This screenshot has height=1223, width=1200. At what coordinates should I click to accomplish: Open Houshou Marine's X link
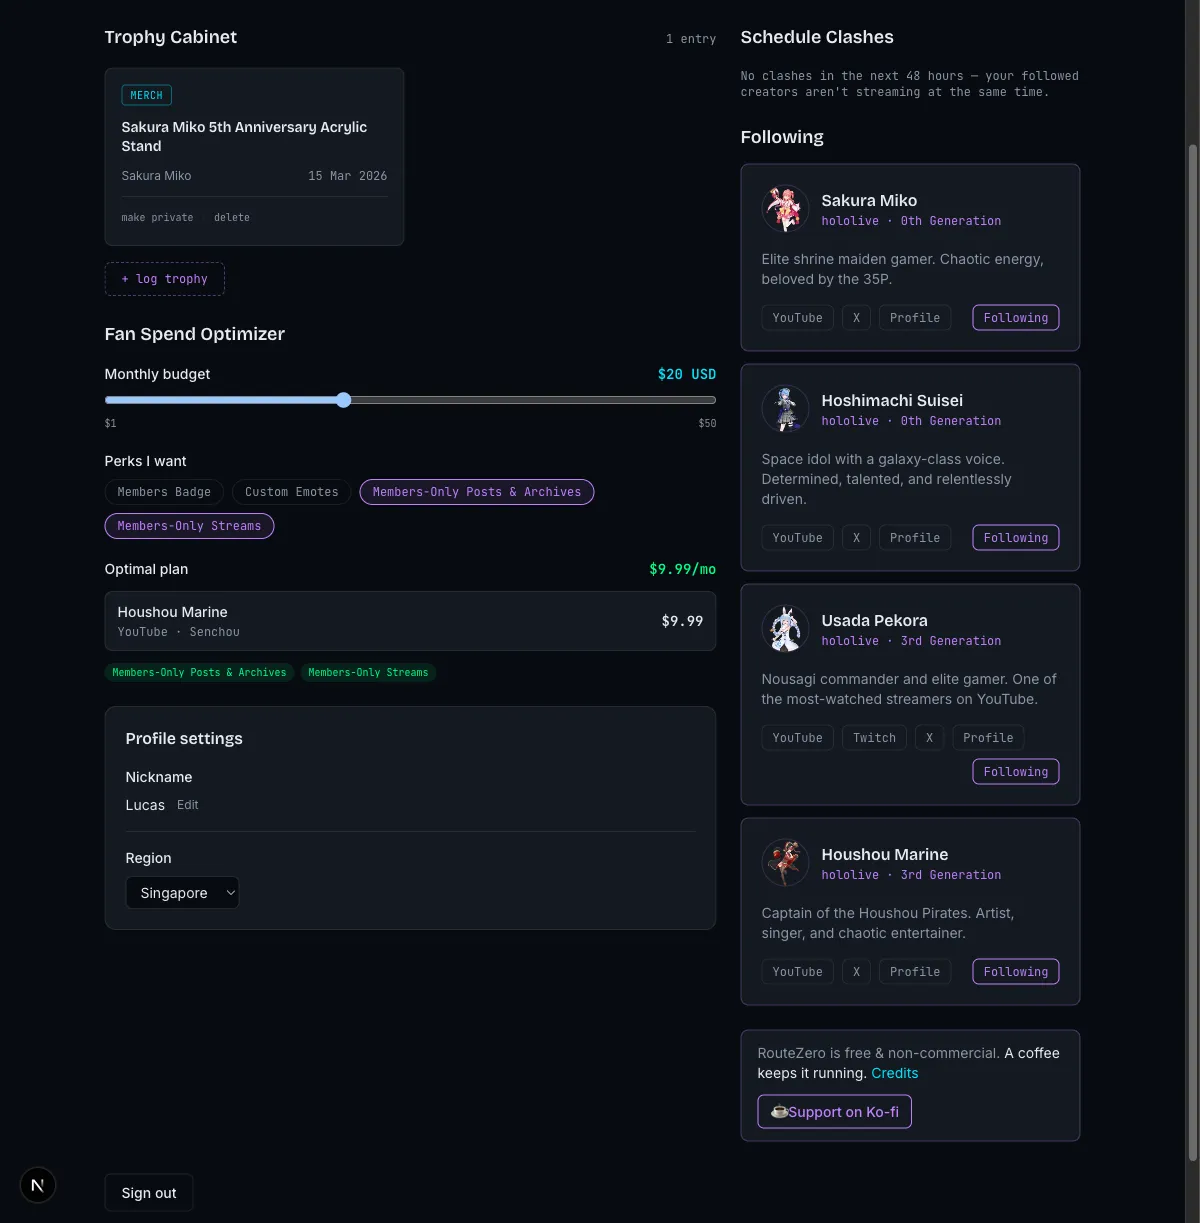pyautogui.click(x=856, y=972)
